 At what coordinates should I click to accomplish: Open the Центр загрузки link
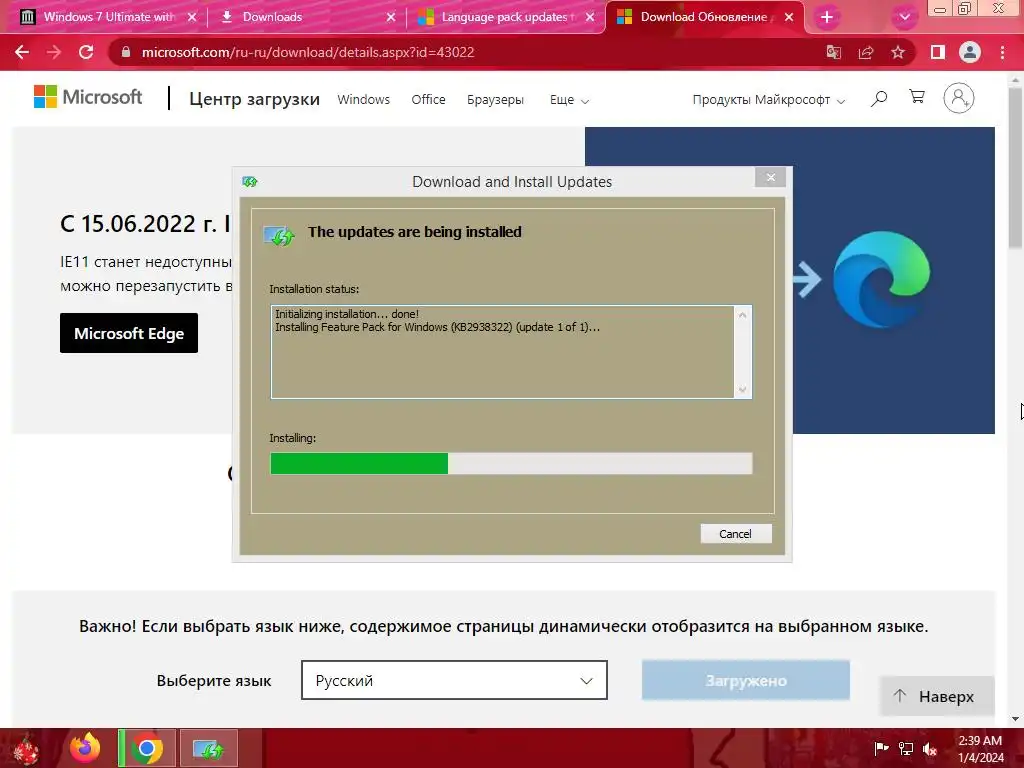(254, 99)
